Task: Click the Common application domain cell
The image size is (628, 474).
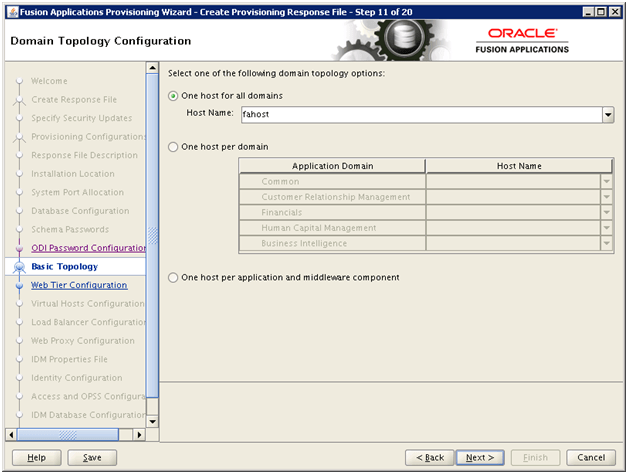Action: pos(332,182)
